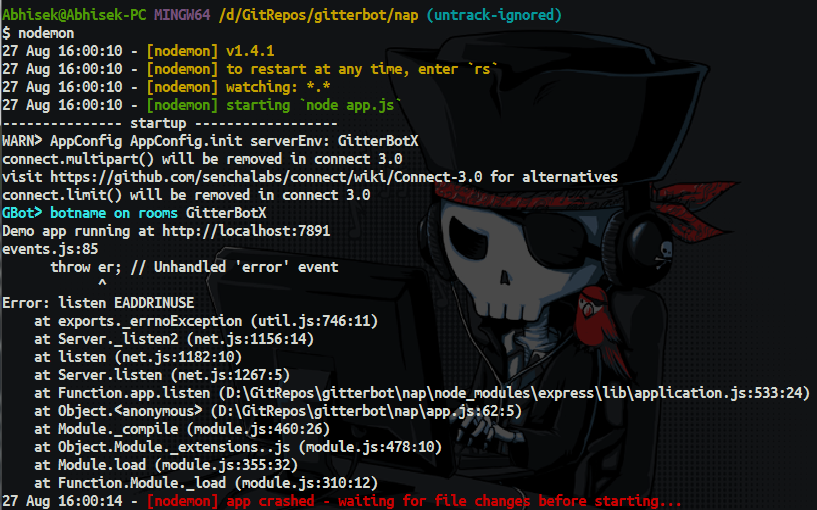Click the 'at Function.app.listen' application.js:533:24 line
The width and height of the screenshot is (817, 510).
click(422, 393)
